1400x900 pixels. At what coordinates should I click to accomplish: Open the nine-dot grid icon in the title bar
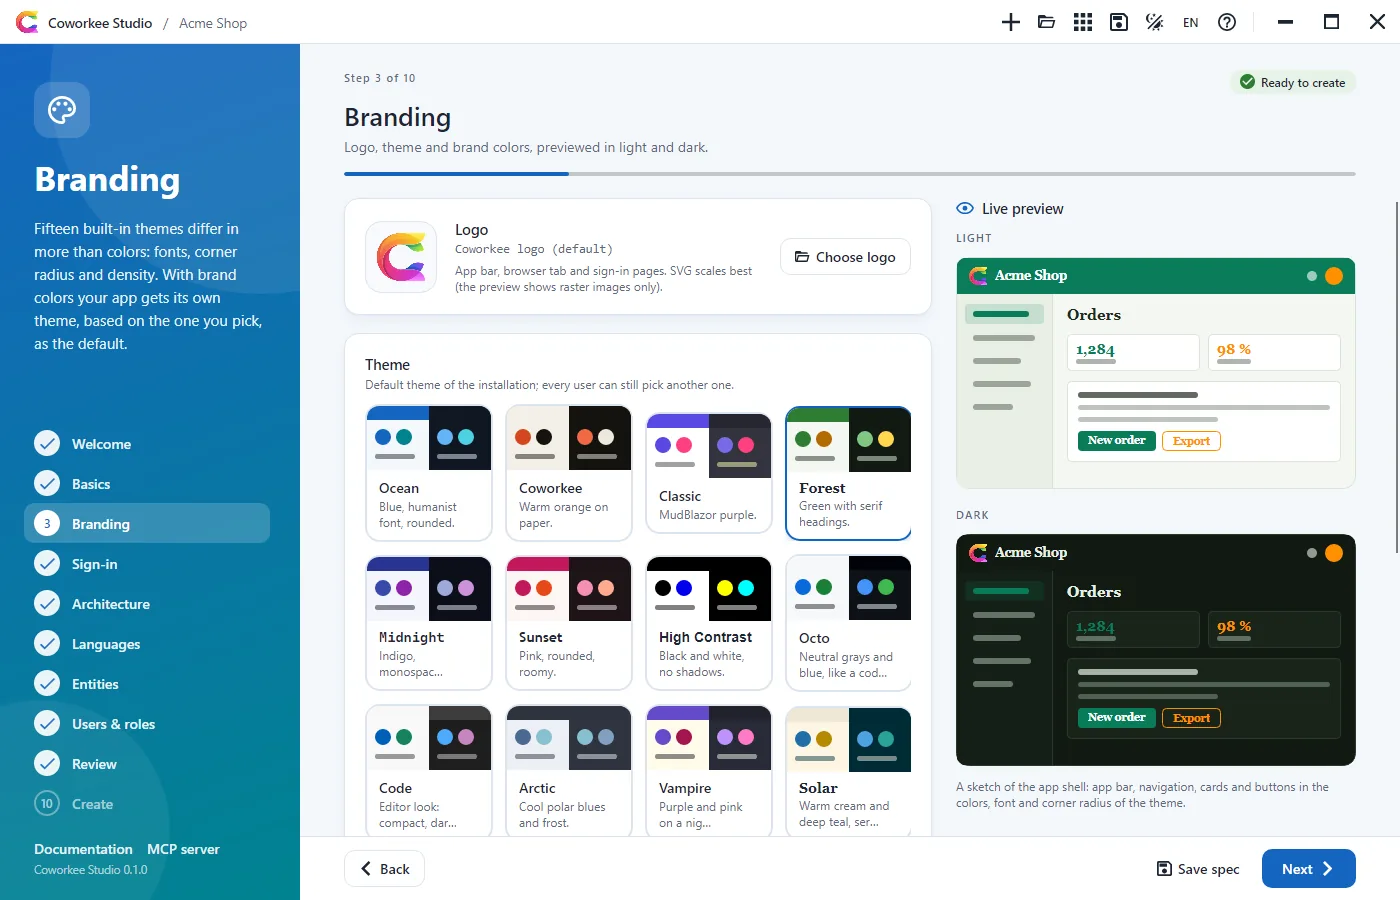1083,22
